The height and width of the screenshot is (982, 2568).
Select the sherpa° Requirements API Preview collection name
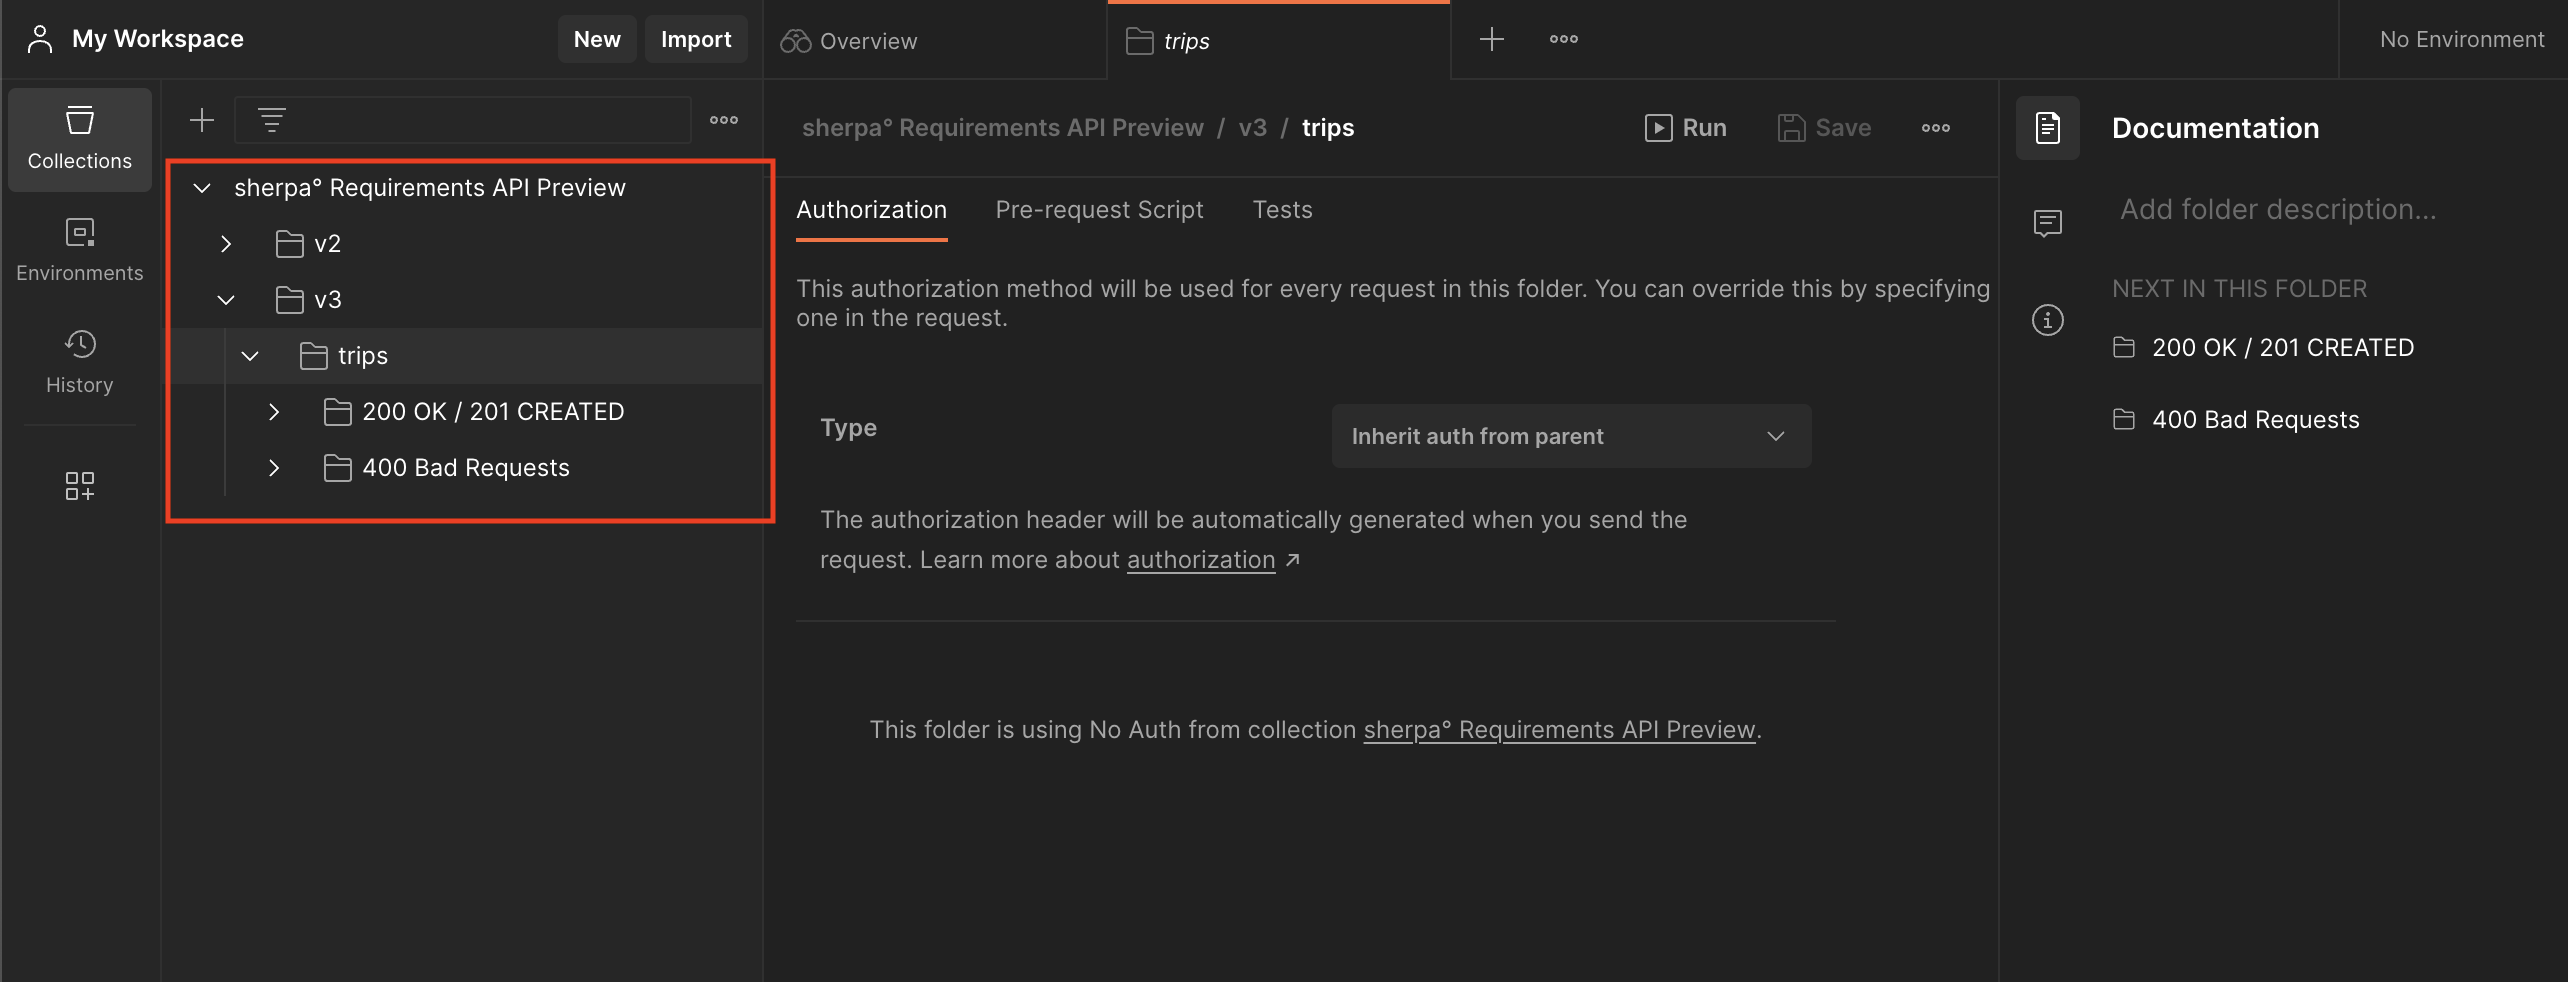[430, 188]
